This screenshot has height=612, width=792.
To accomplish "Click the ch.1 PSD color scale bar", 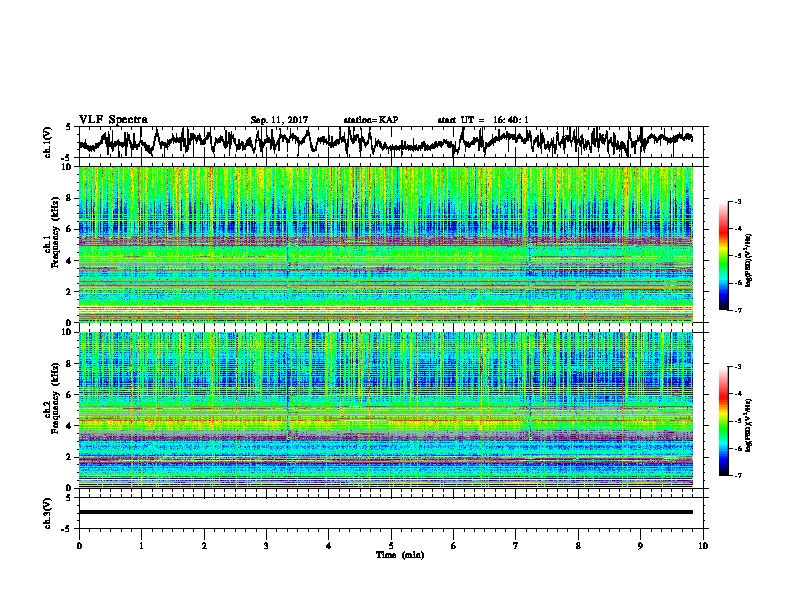I will (x=724, y=256).
